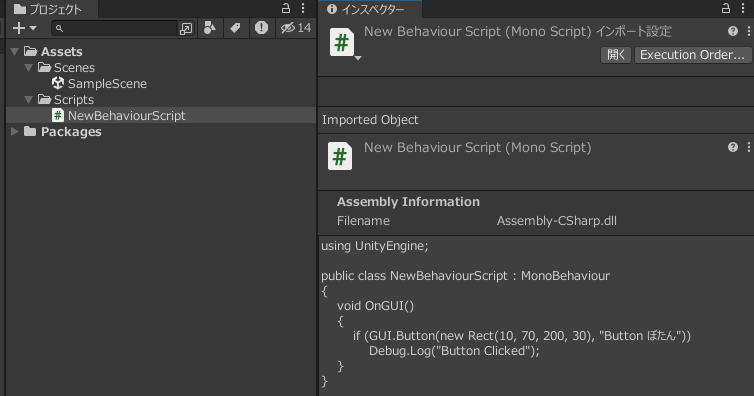Click the plus create-asset button
This screenshot has width=754, height=396.
tap(18, 28)
